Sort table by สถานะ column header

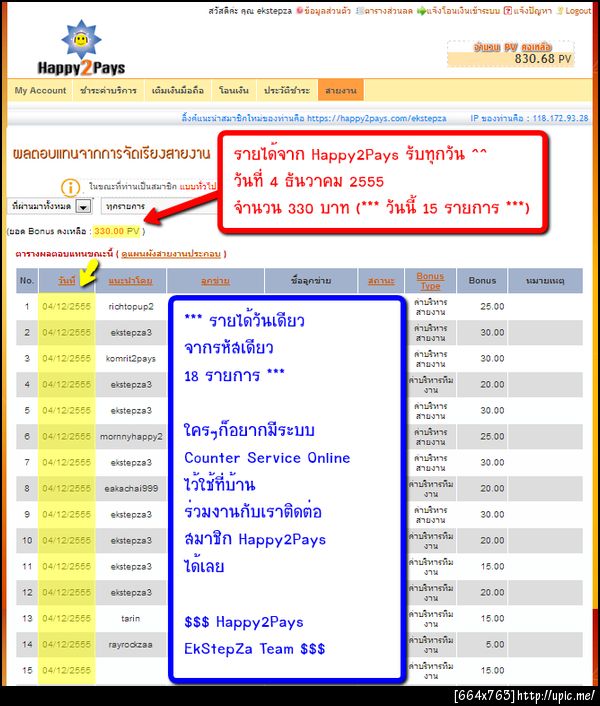point(381,281)
